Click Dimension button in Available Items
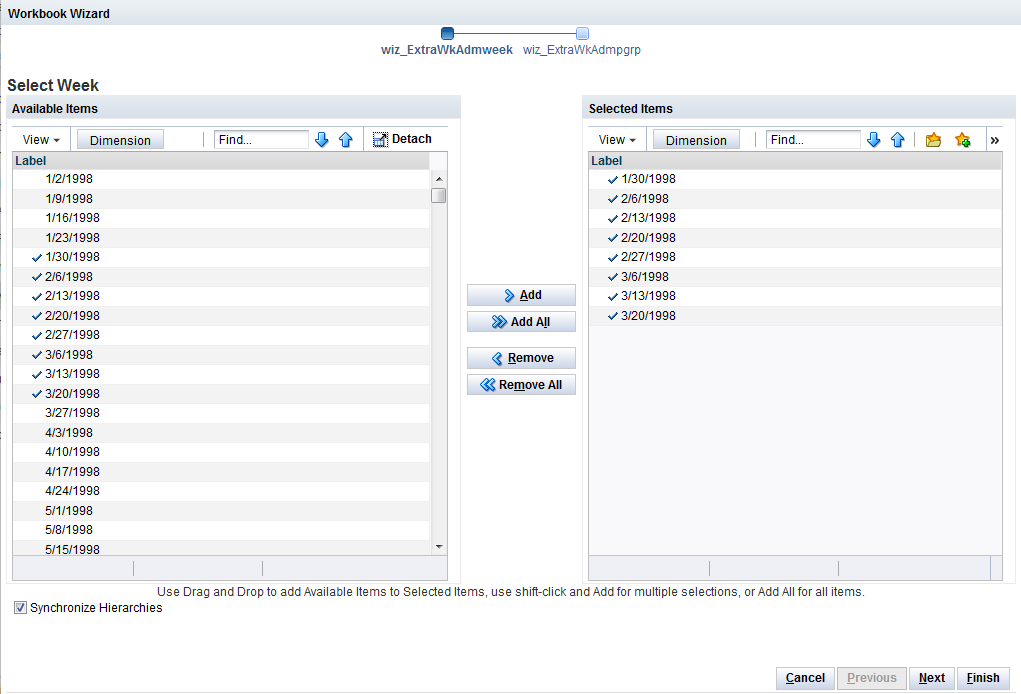 pos(120,140)
